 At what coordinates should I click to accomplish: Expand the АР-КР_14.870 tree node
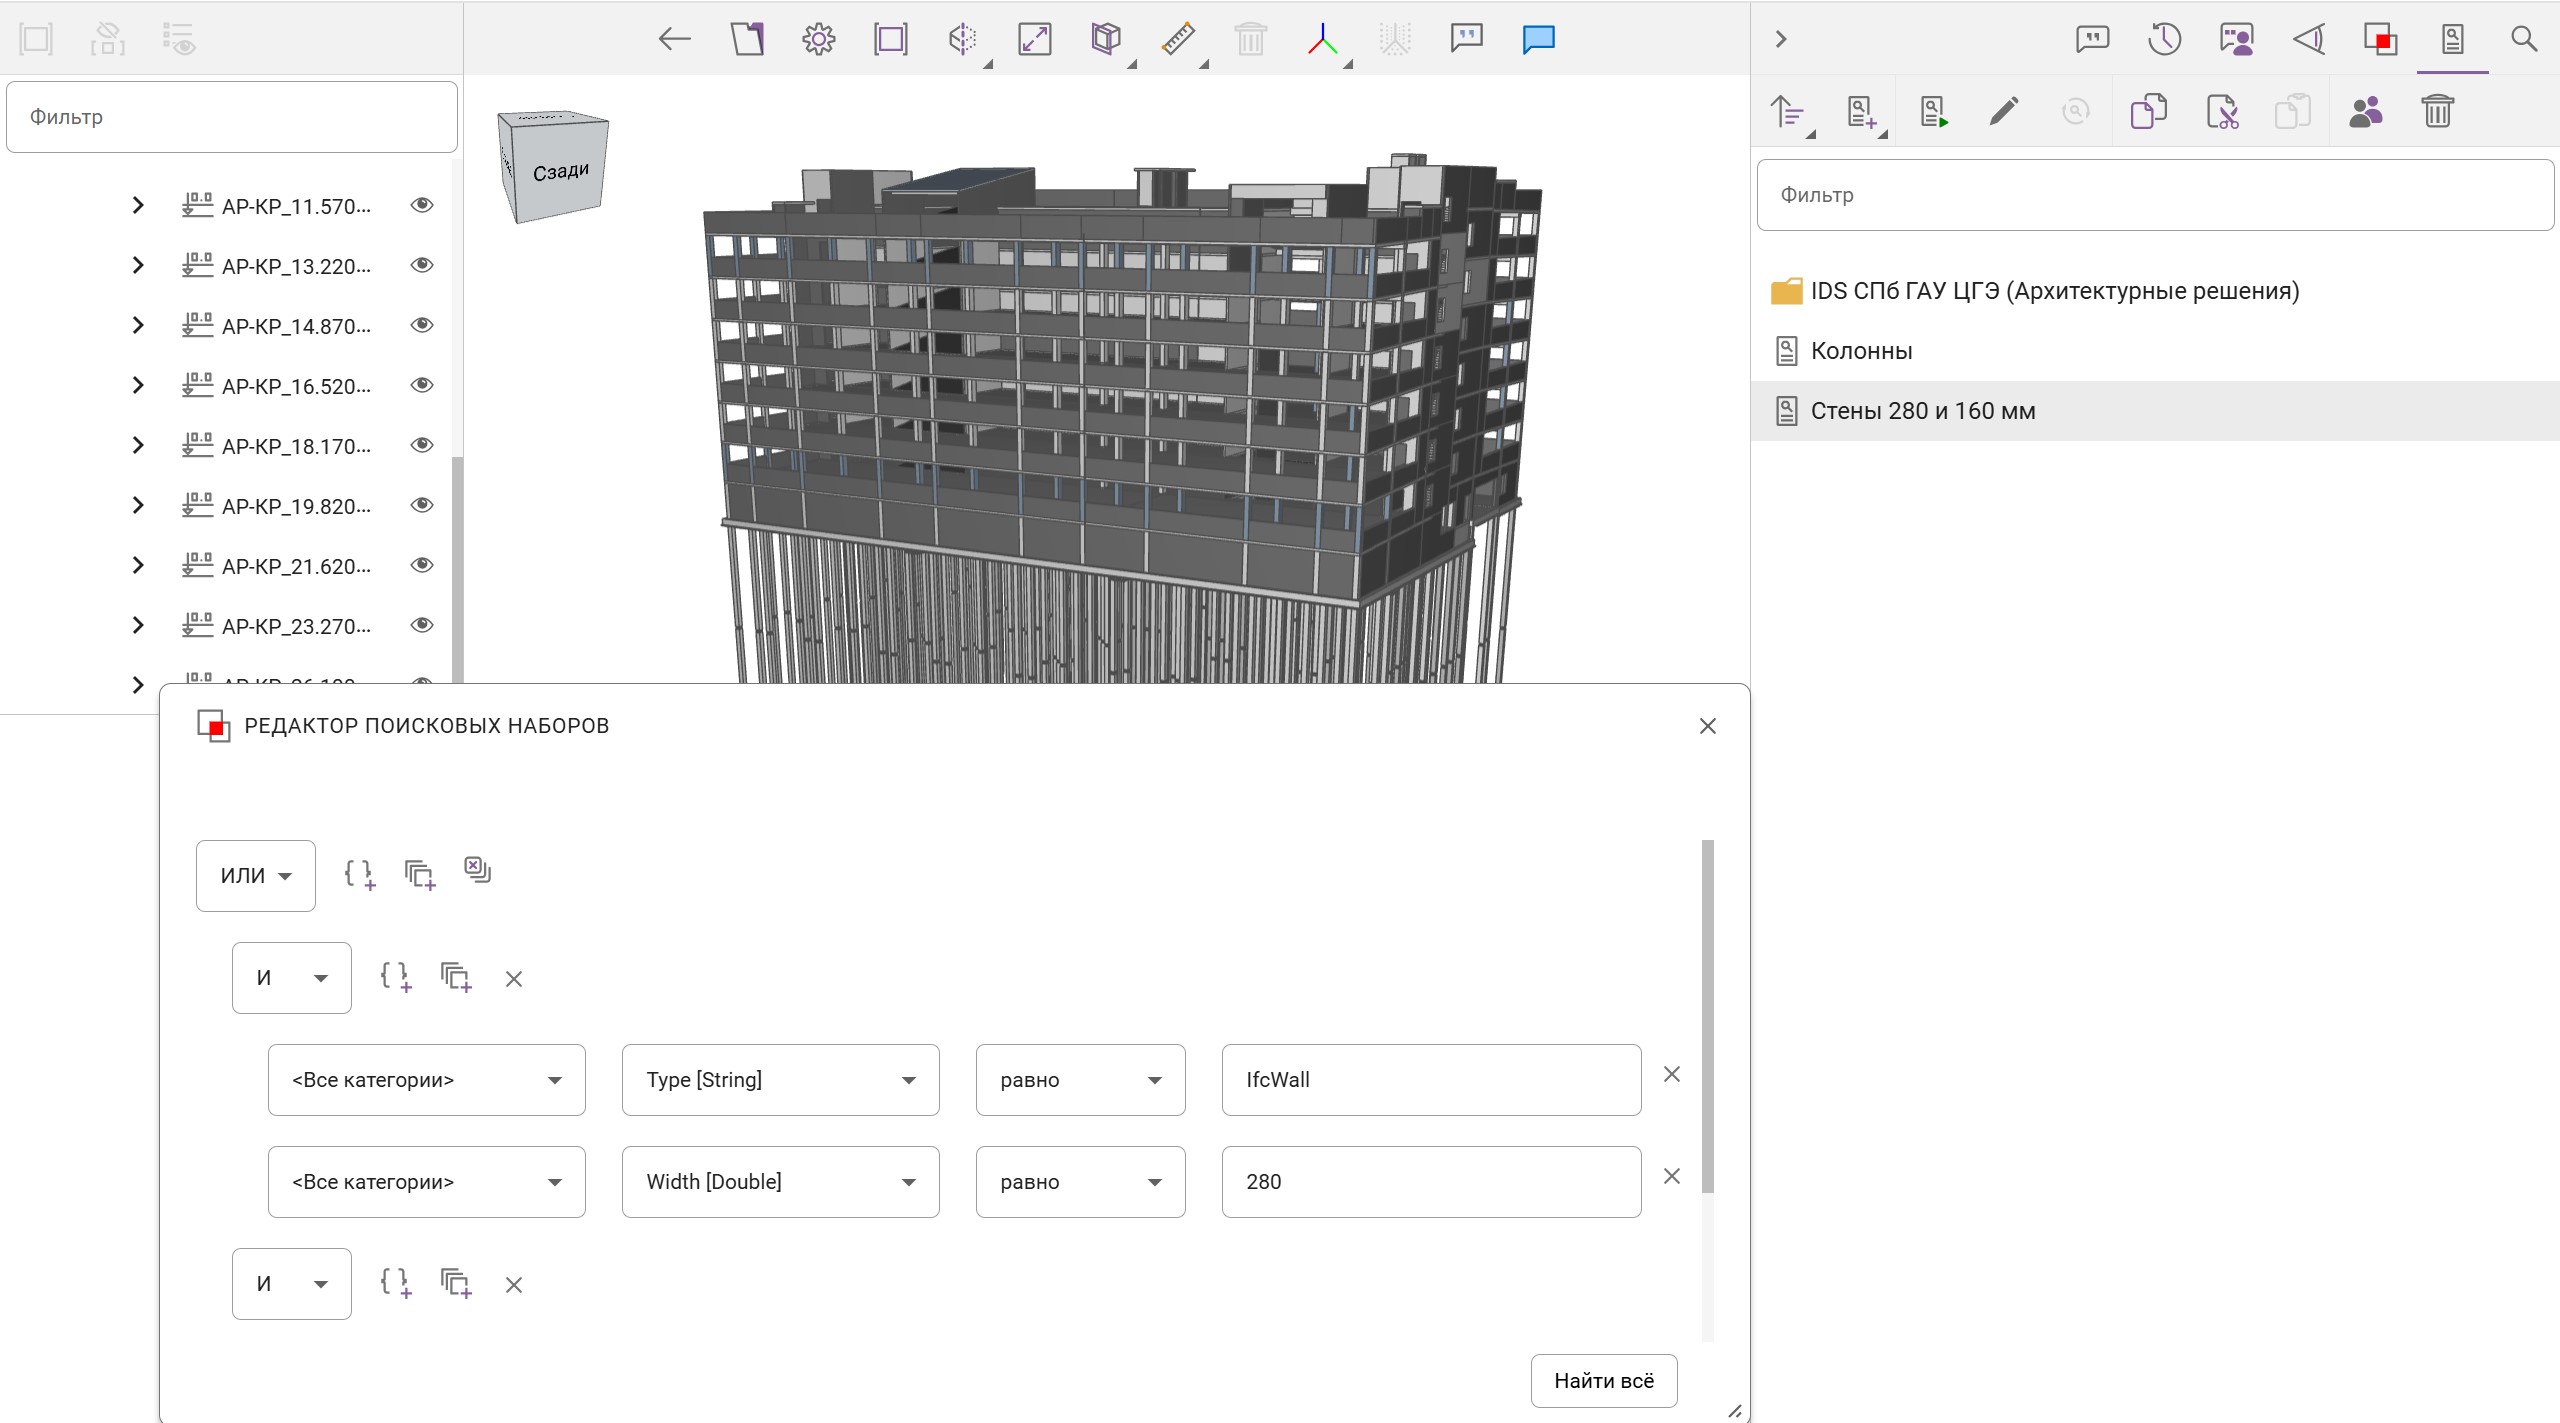(138, 325)
